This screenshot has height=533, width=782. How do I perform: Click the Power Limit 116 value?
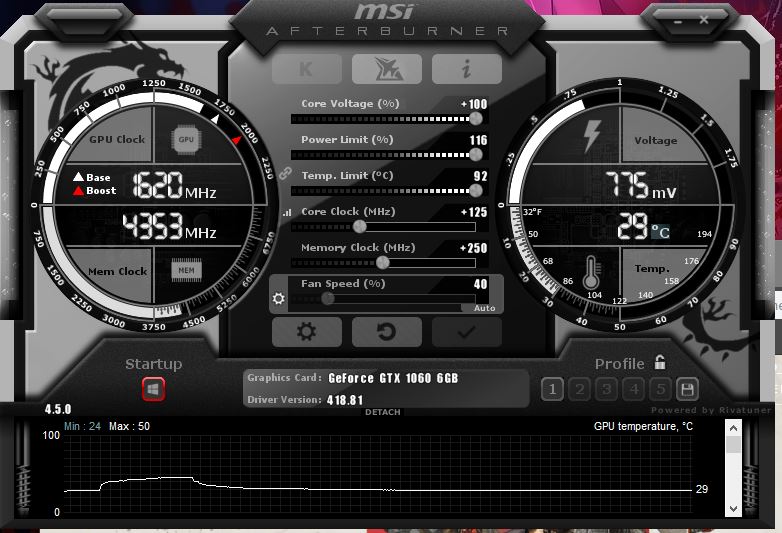click(478, 140)
